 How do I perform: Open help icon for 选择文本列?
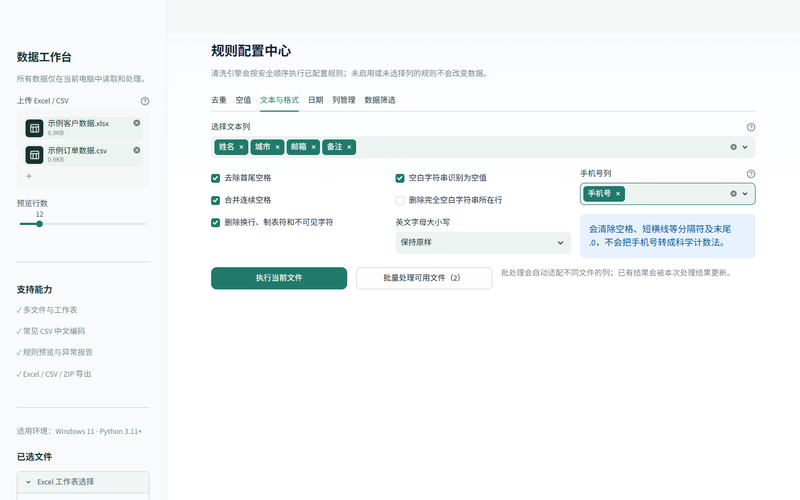pyautogui.click(x=751, y=127)
